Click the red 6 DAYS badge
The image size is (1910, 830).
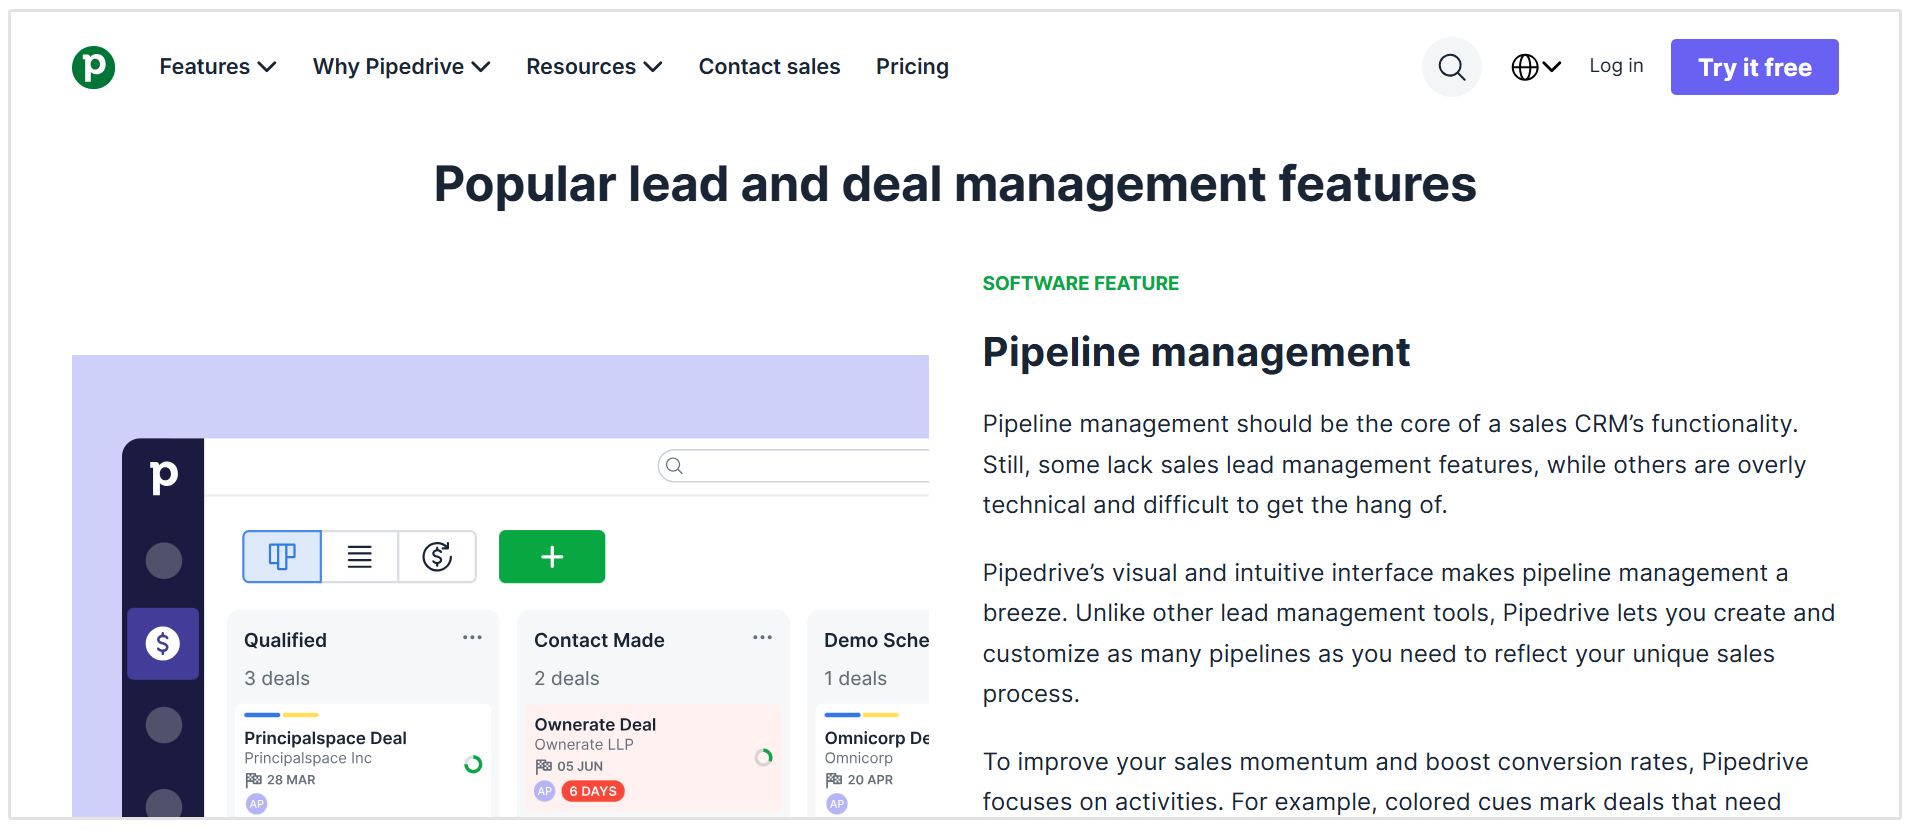point(593,791)
